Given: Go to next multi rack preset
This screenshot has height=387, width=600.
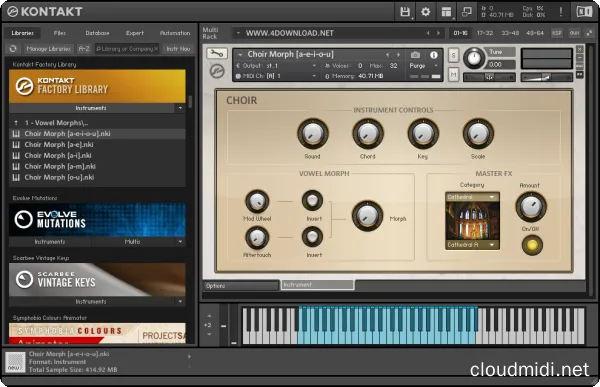Looking at the screenshot, I should coord(439,33).
